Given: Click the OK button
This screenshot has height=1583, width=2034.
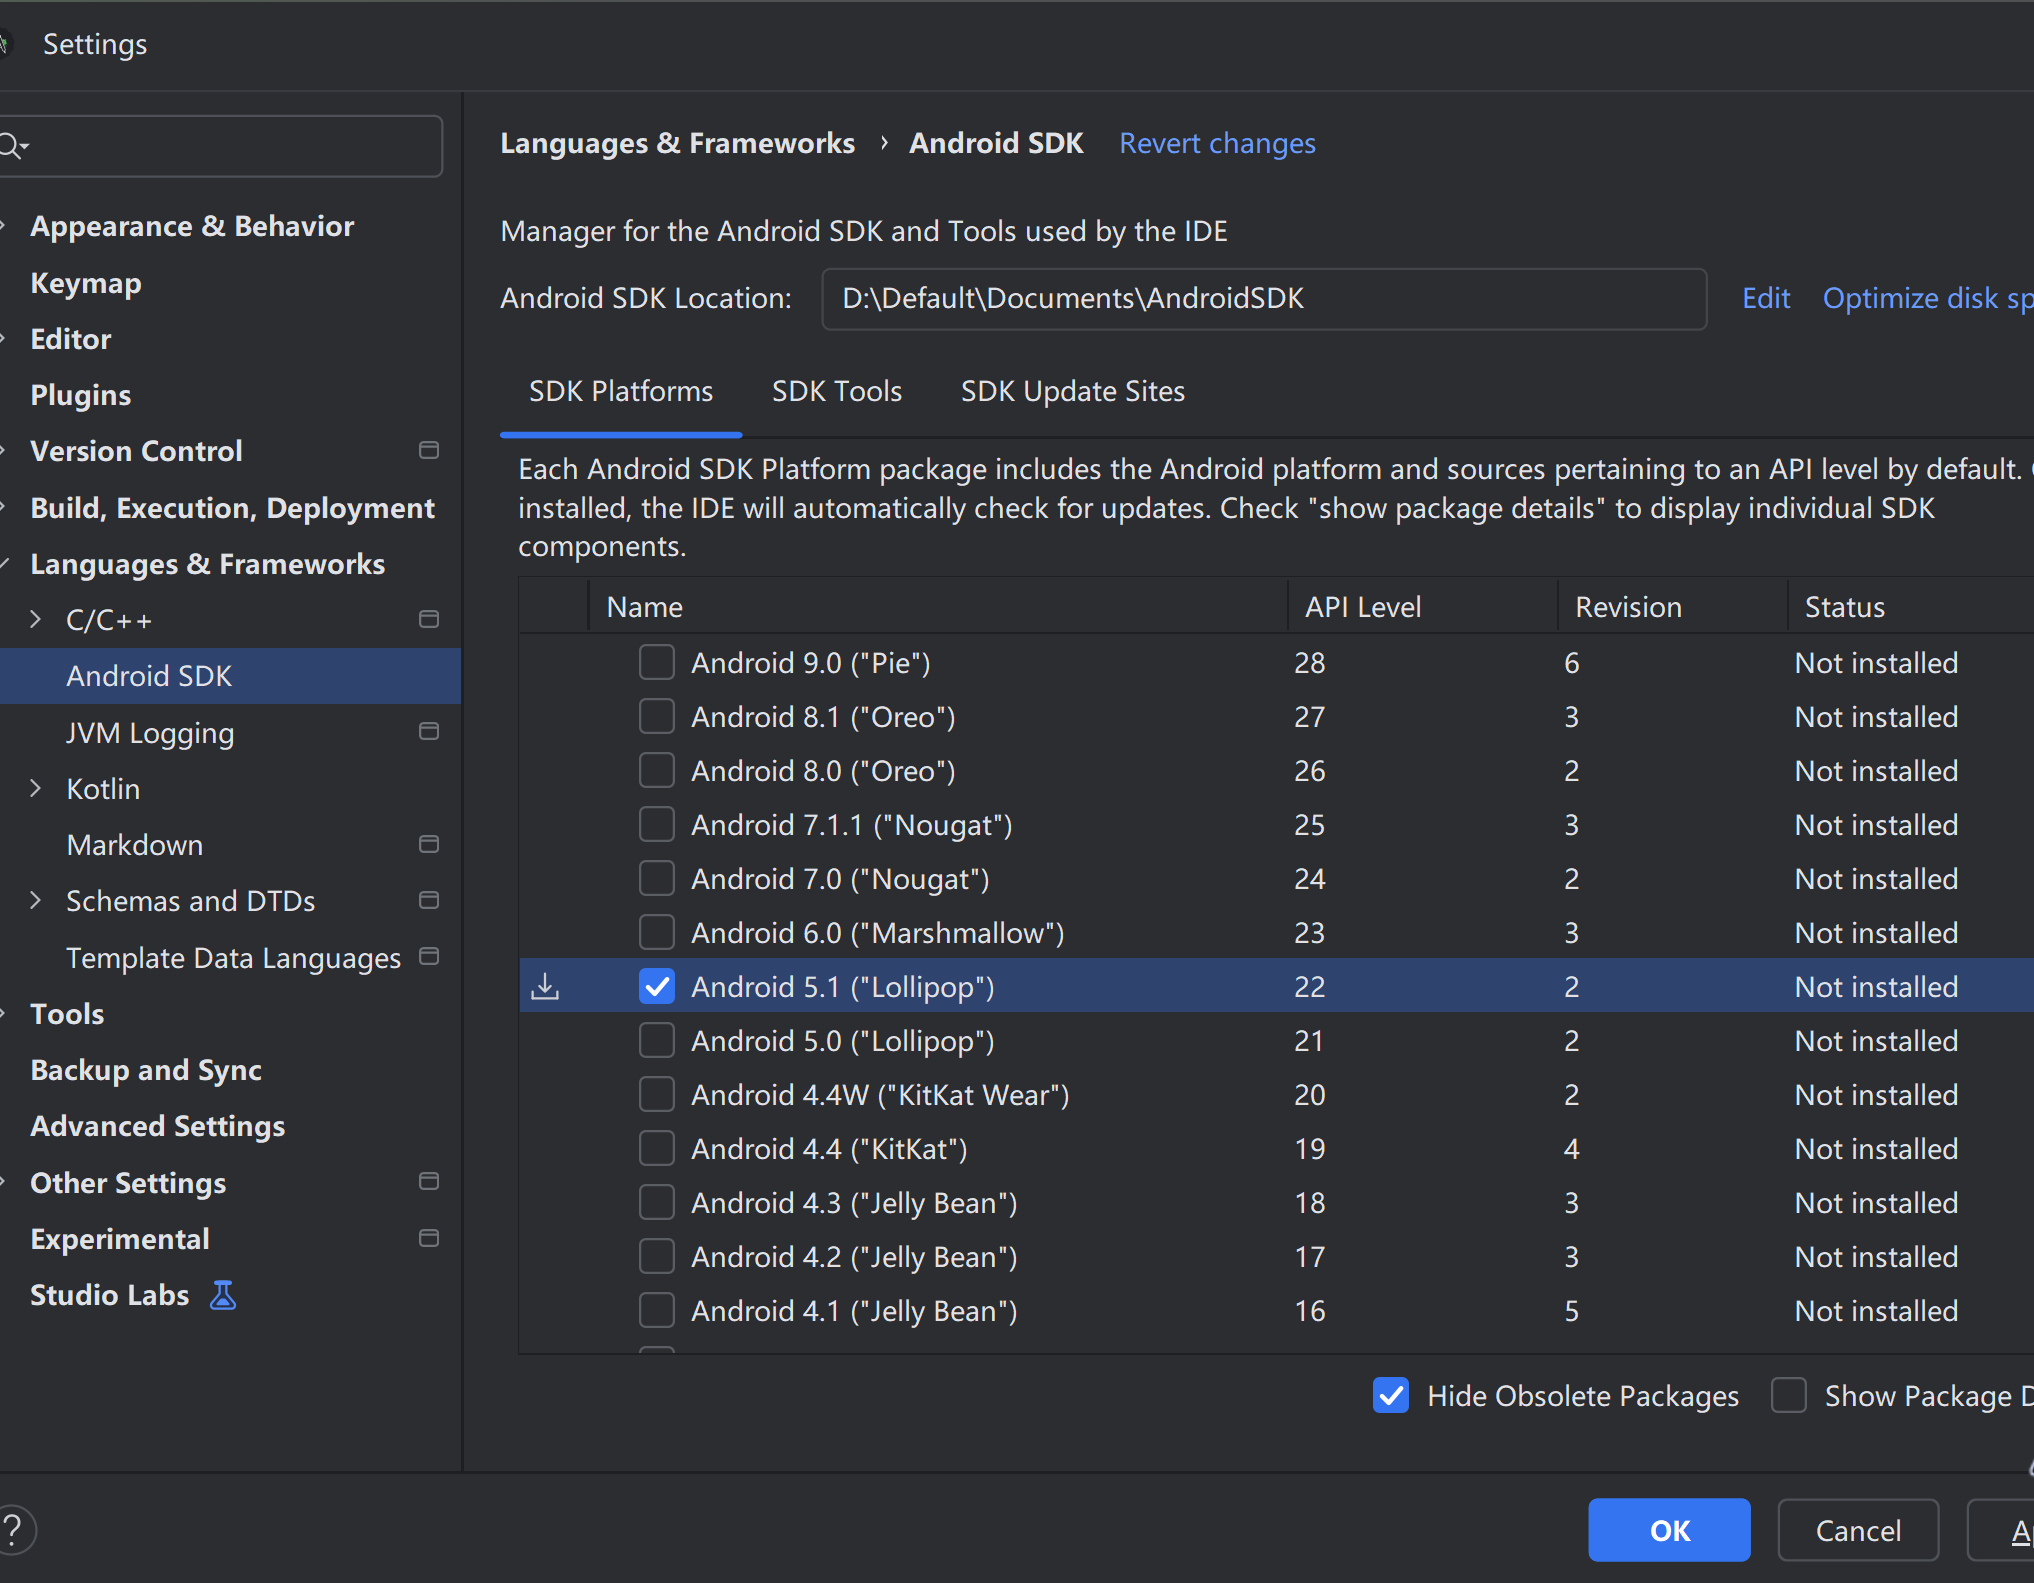Looking at the screenshot, I should coord(1669,1530).
